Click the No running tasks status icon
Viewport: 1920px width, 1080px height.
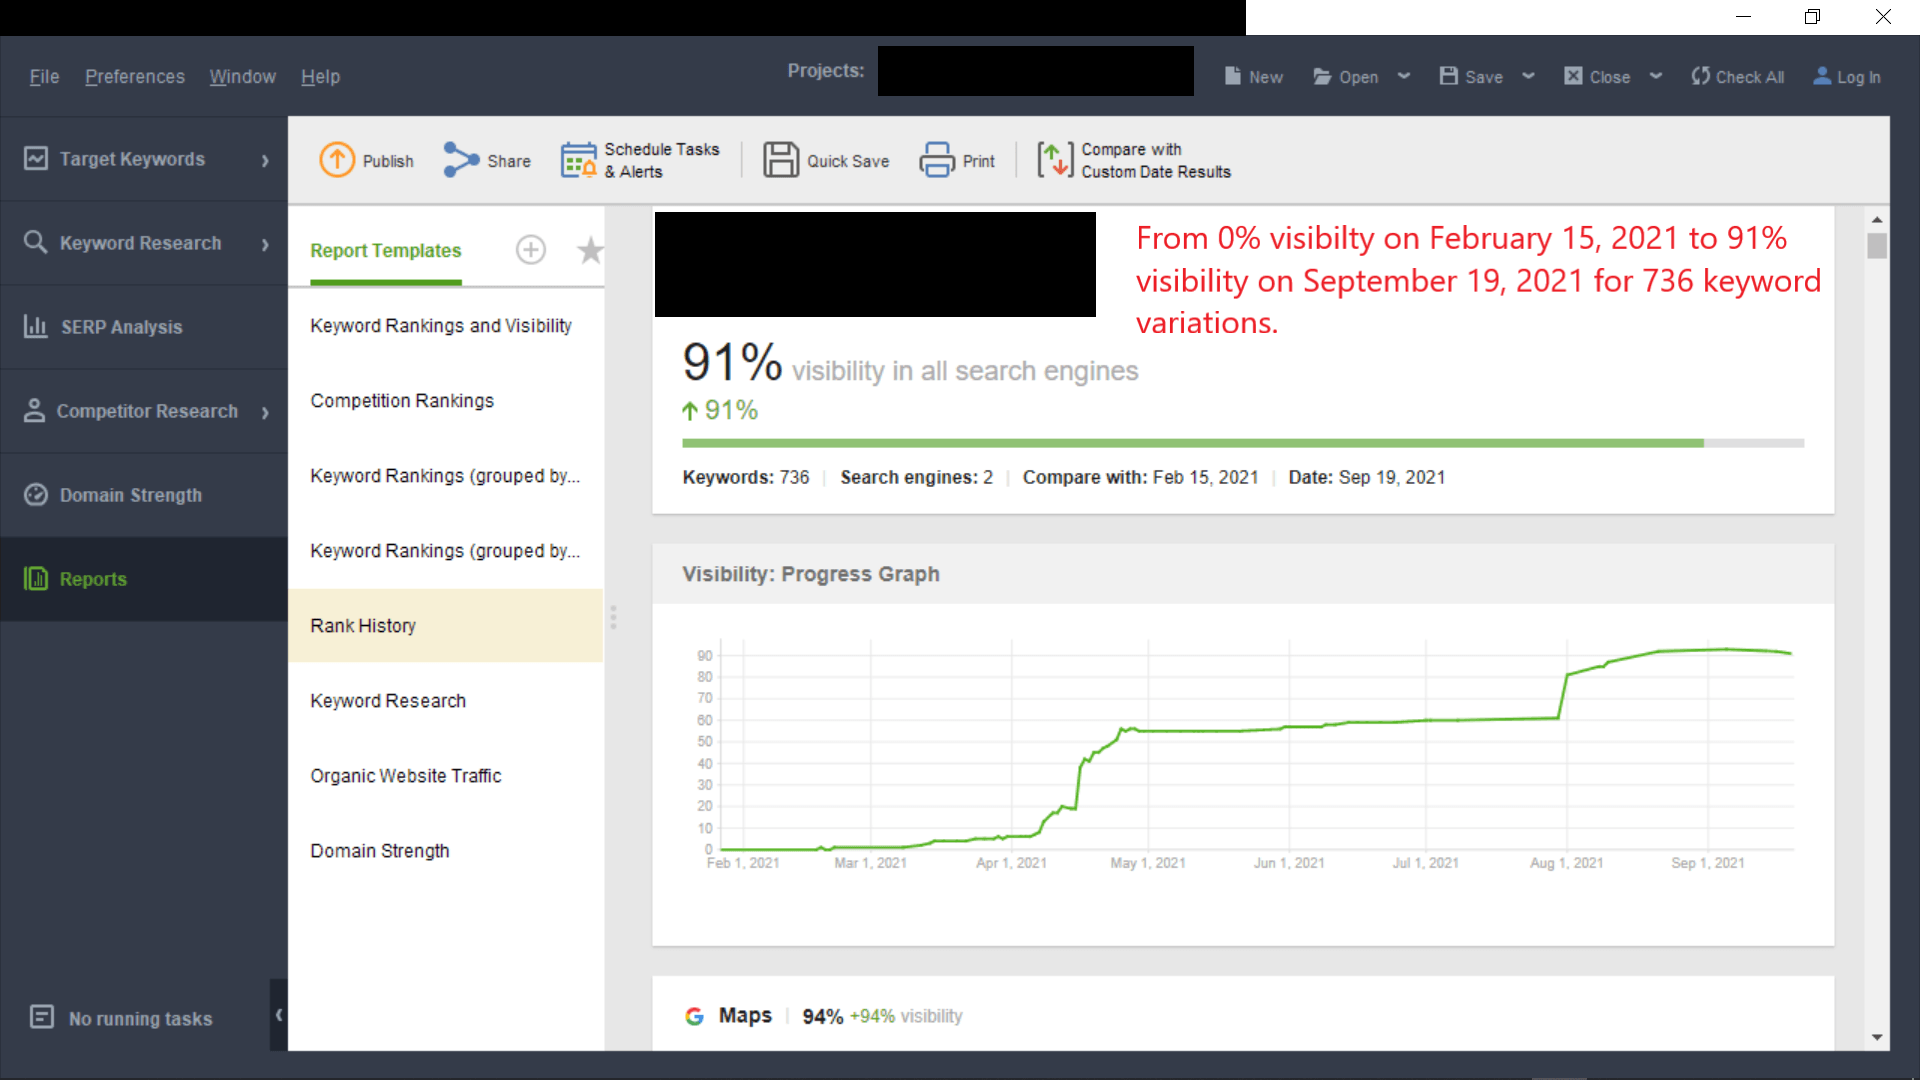pos(42,1018)
